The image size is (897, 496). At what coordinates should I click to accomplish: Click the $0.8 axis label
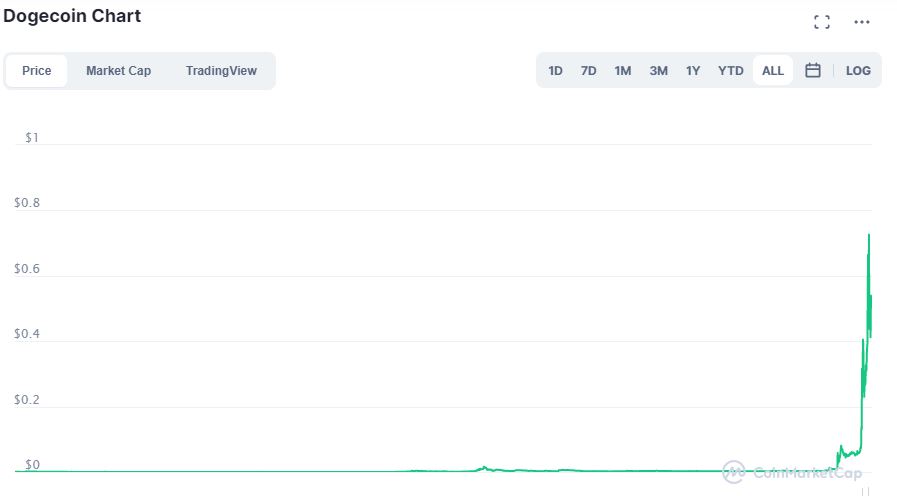coord(27,203)
